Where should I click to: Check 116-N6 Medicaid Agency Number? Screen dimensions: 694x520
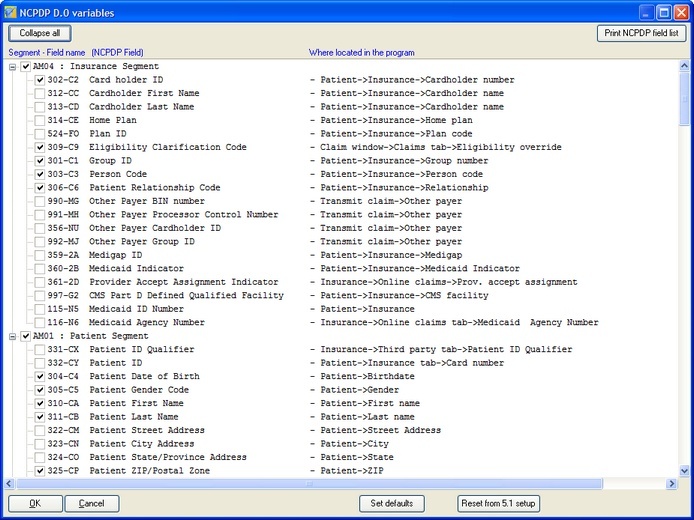pos(40,323)
